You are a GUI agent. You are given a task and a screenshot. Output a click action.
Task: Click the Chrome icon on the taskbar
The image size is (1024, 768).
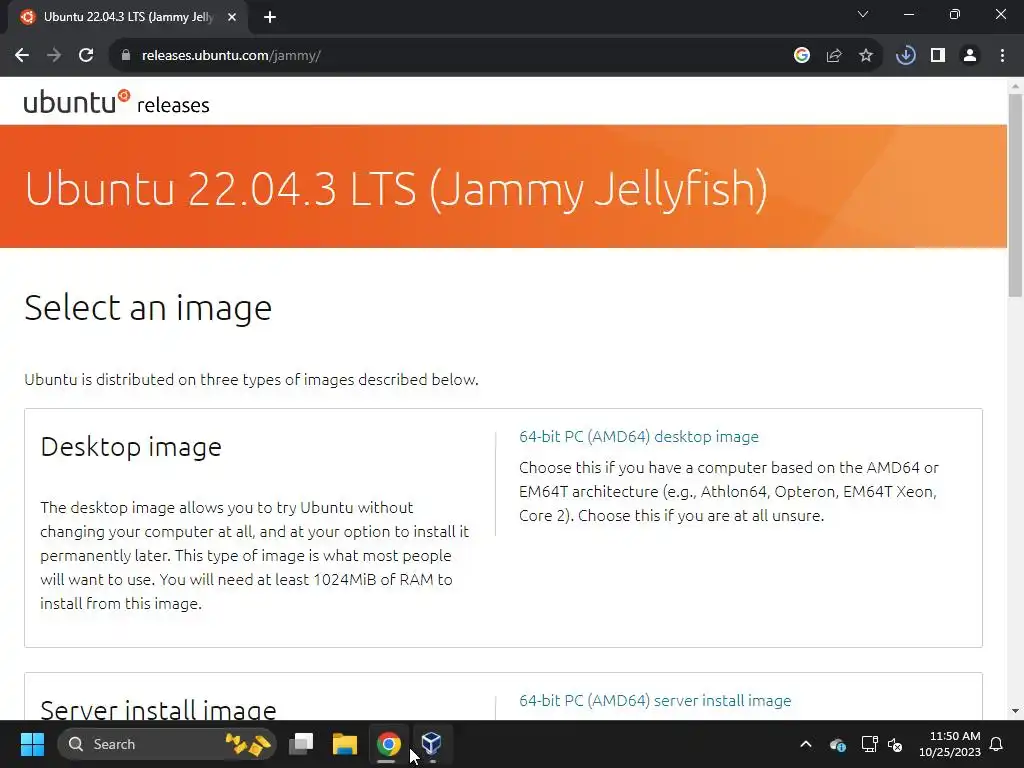tap(388, 744)
